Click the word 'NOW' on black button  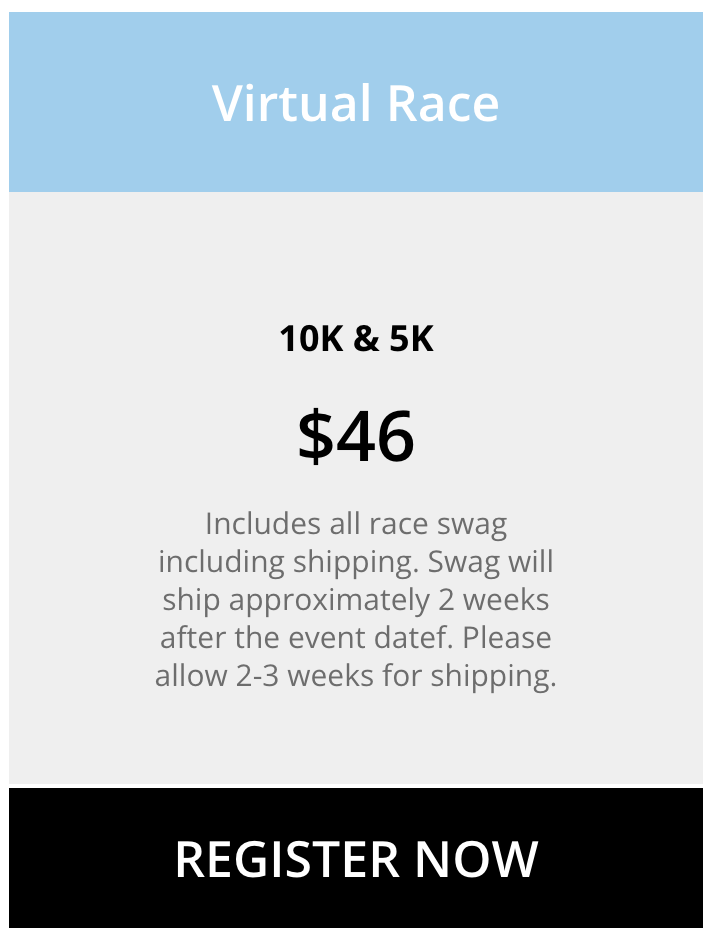[476, 859]
